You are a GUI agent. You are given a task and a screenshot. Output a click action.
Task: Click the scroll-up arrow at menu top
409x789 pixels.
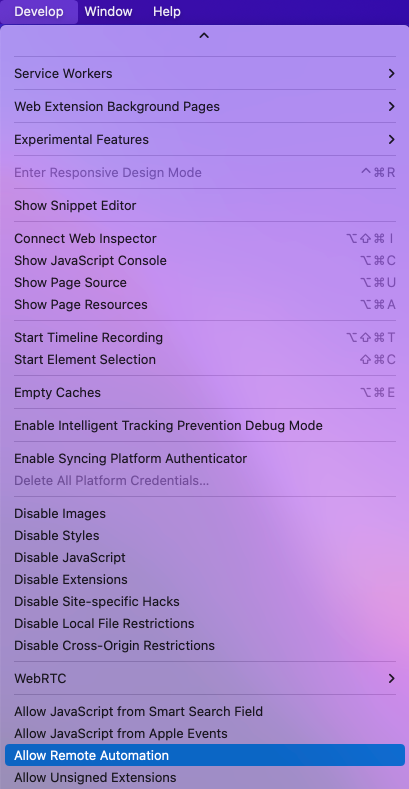[x=204, y=36]
